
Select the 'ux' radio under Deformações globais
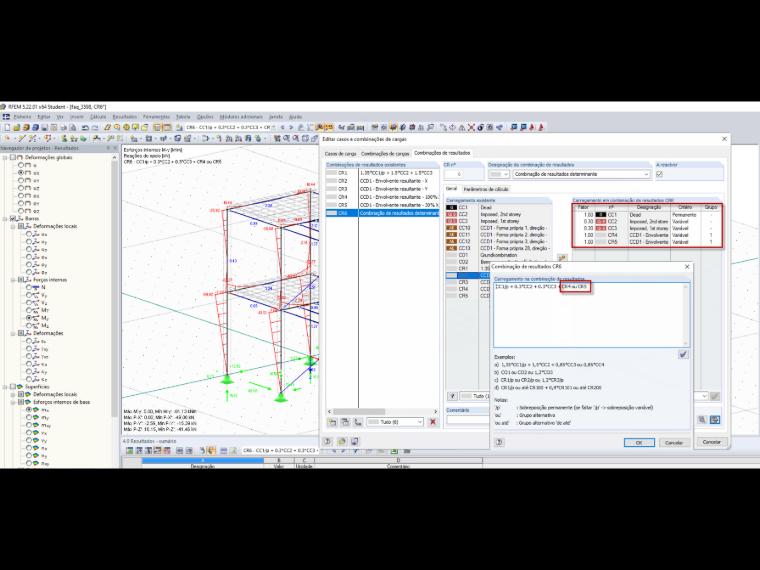pos(21,173)
